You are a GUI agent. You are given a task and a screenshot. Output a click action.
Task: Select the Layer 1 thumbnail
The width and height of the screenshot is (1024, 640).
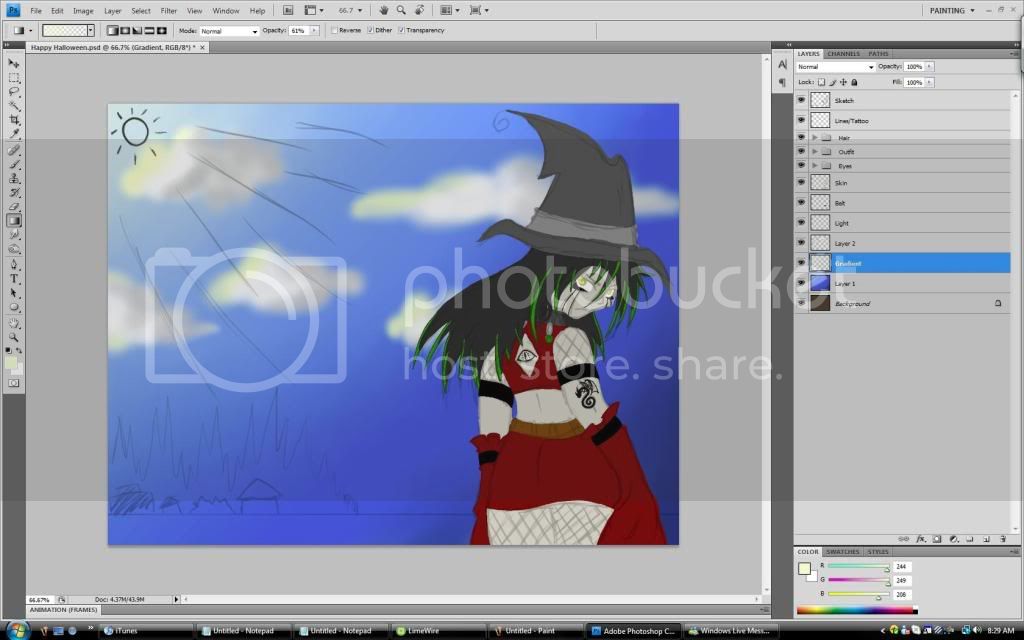[x=820, y=284]
